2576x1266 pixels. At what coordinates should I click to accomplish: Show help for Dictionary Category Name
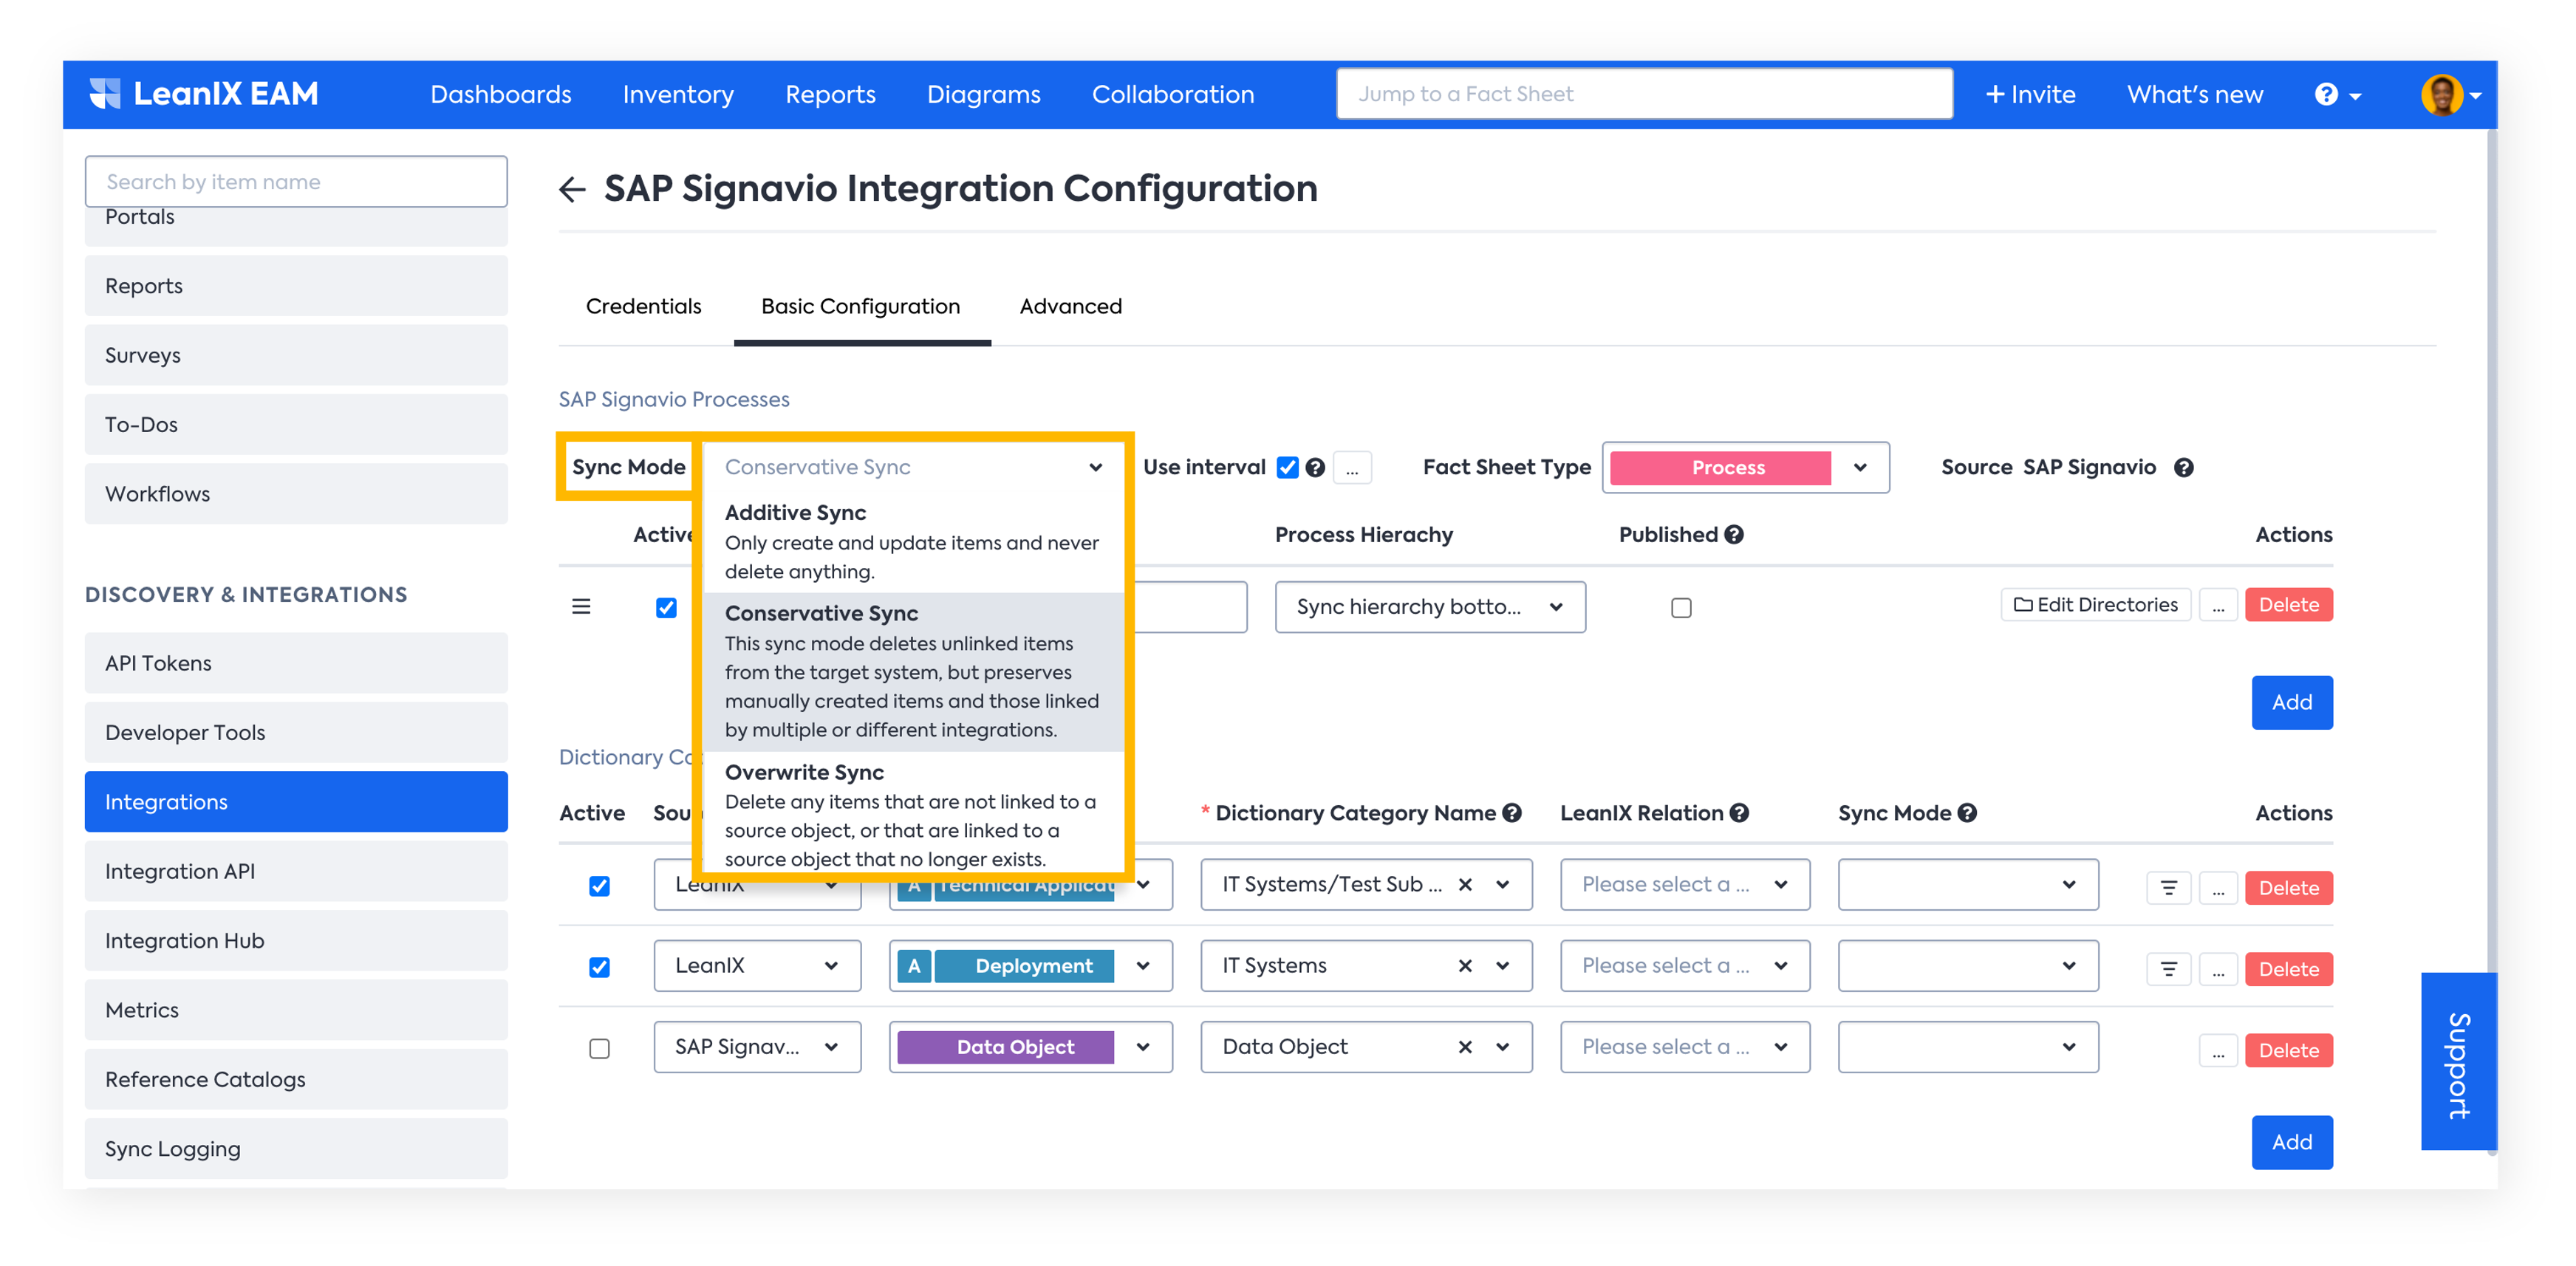click(1512, 812)
